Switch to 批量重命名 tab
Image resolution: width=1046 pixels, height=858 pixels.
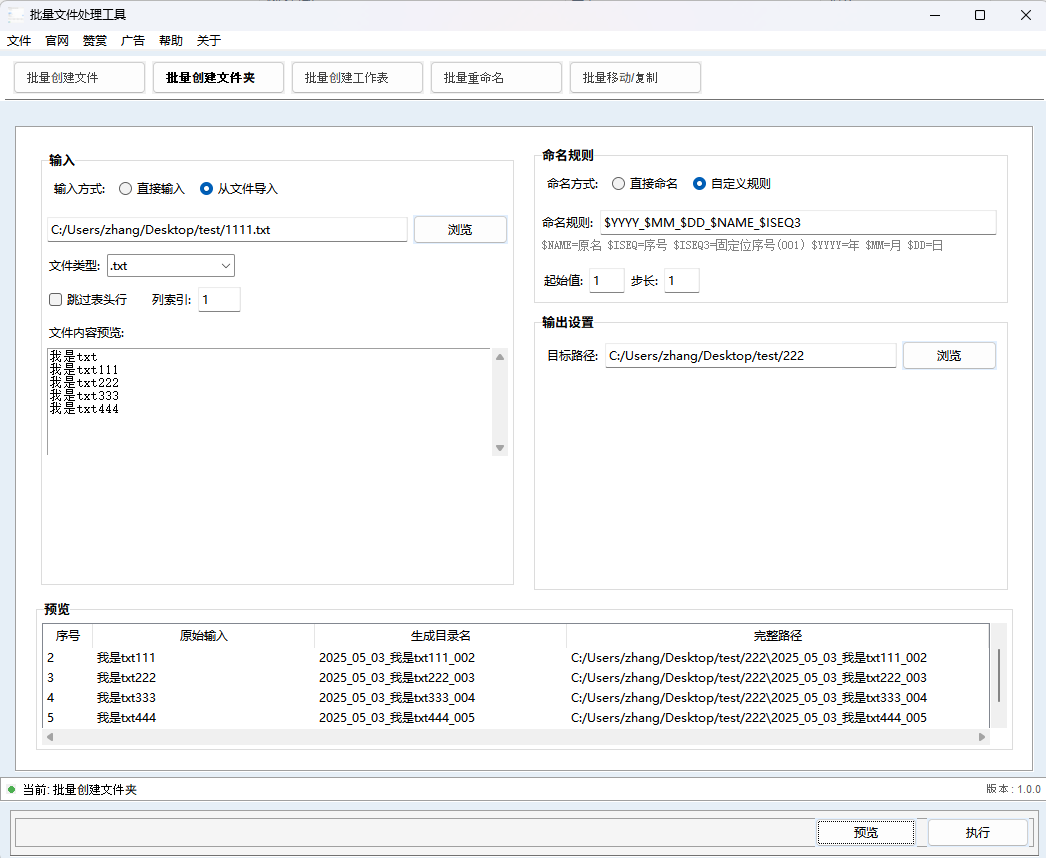click(x=496, y=78)
